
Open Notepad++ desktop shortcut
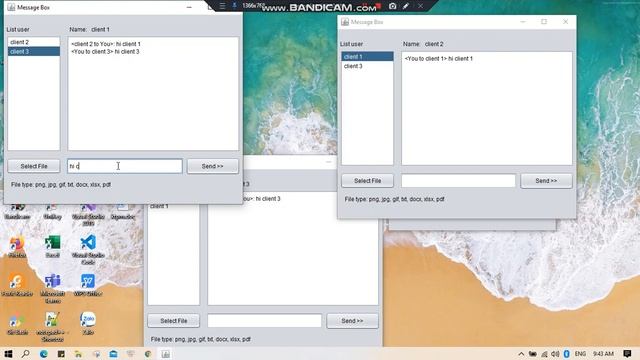(x=53, y=327)
